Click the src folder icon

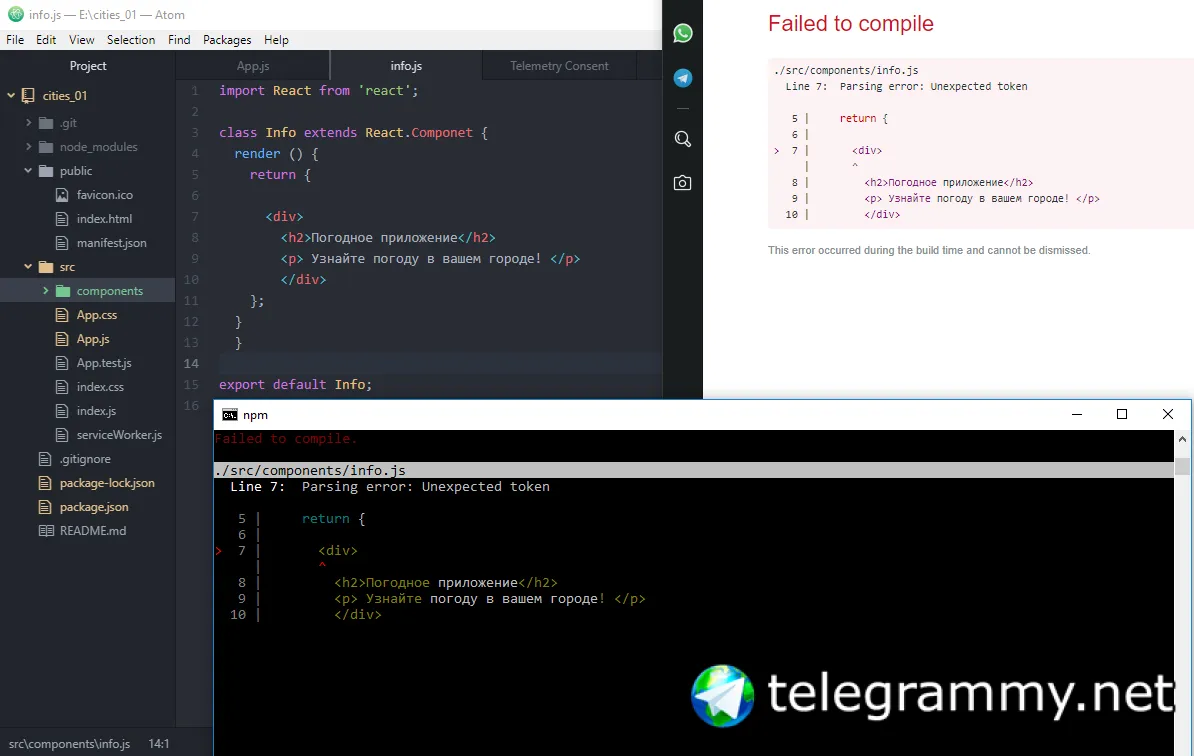(x=46, y=266)
